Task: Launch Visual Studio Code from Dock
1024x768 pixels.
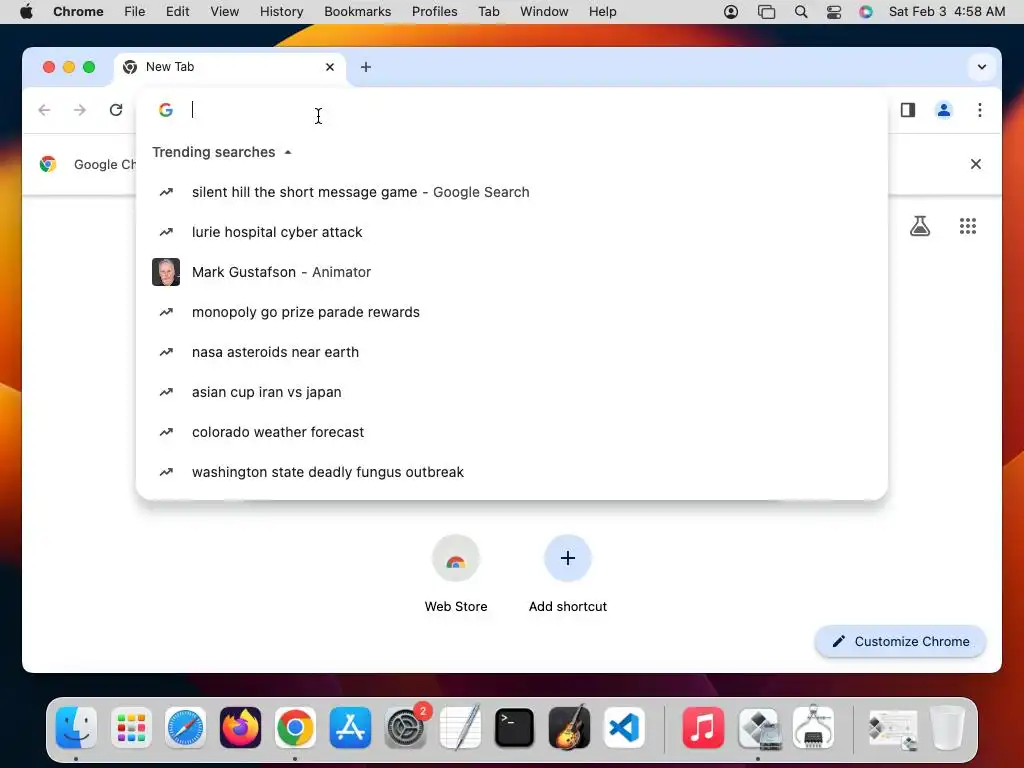Action: (624, 727)
